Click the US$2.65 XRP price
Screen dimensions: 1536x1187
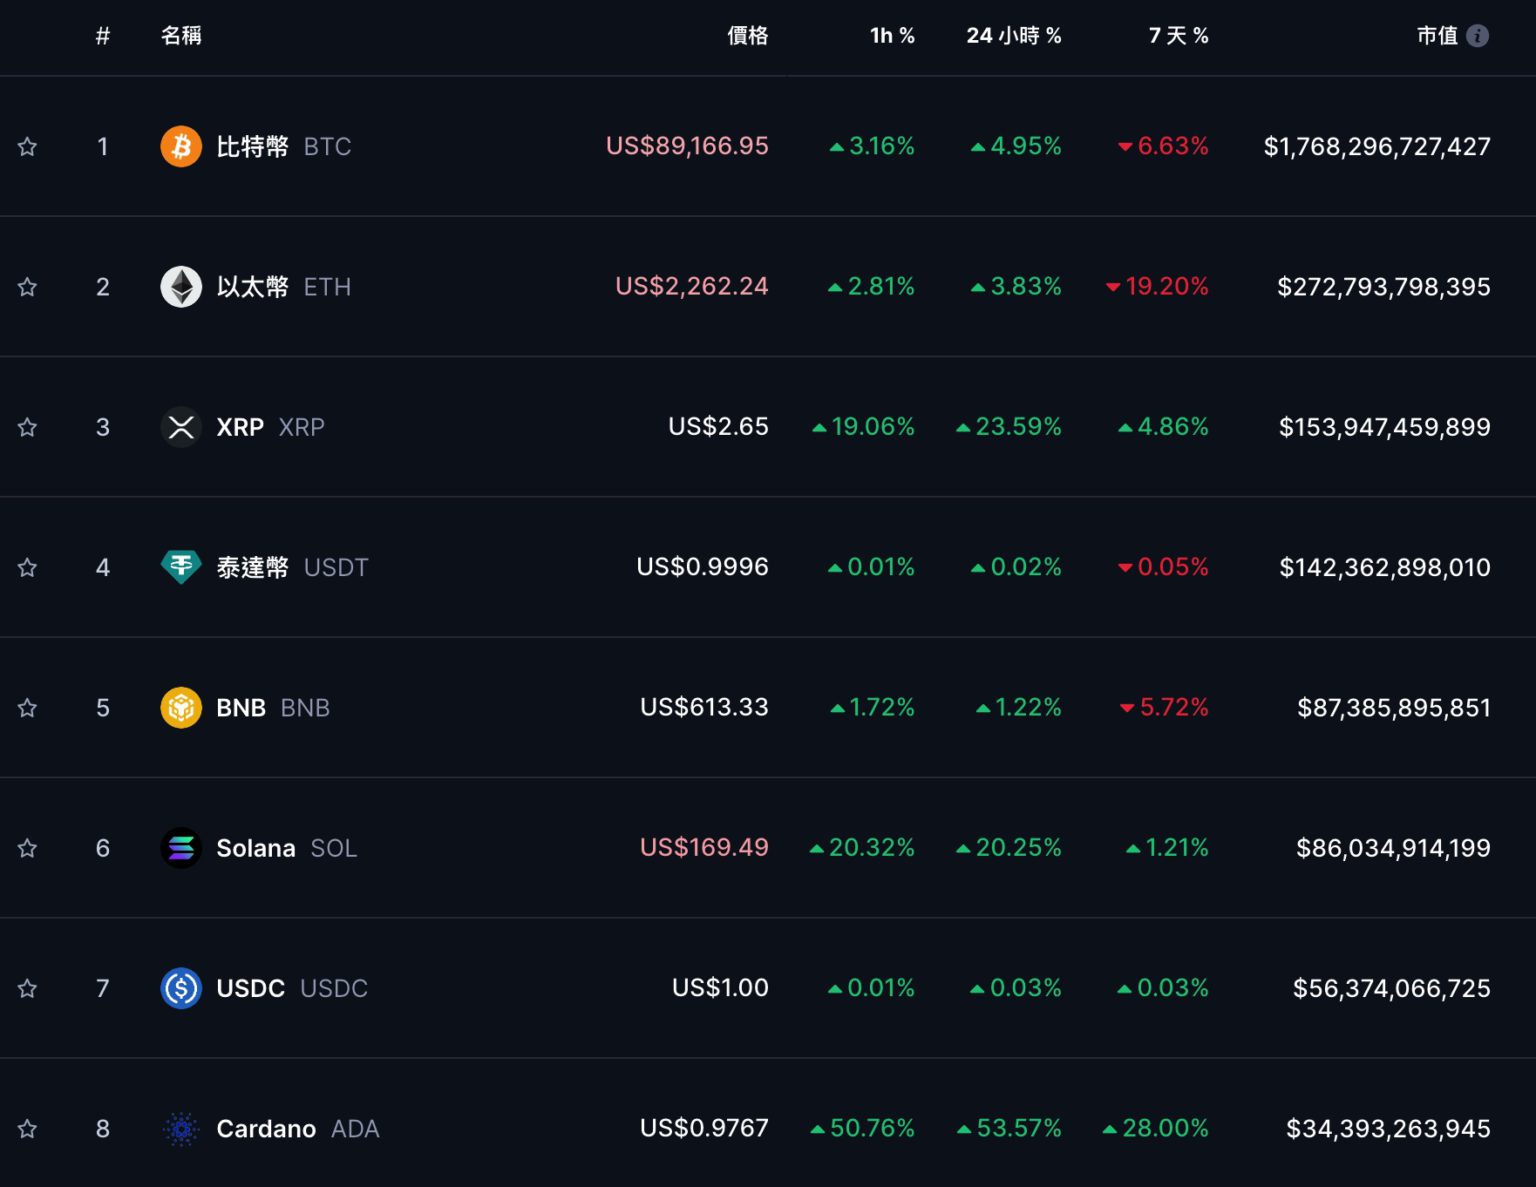[718, 427]
